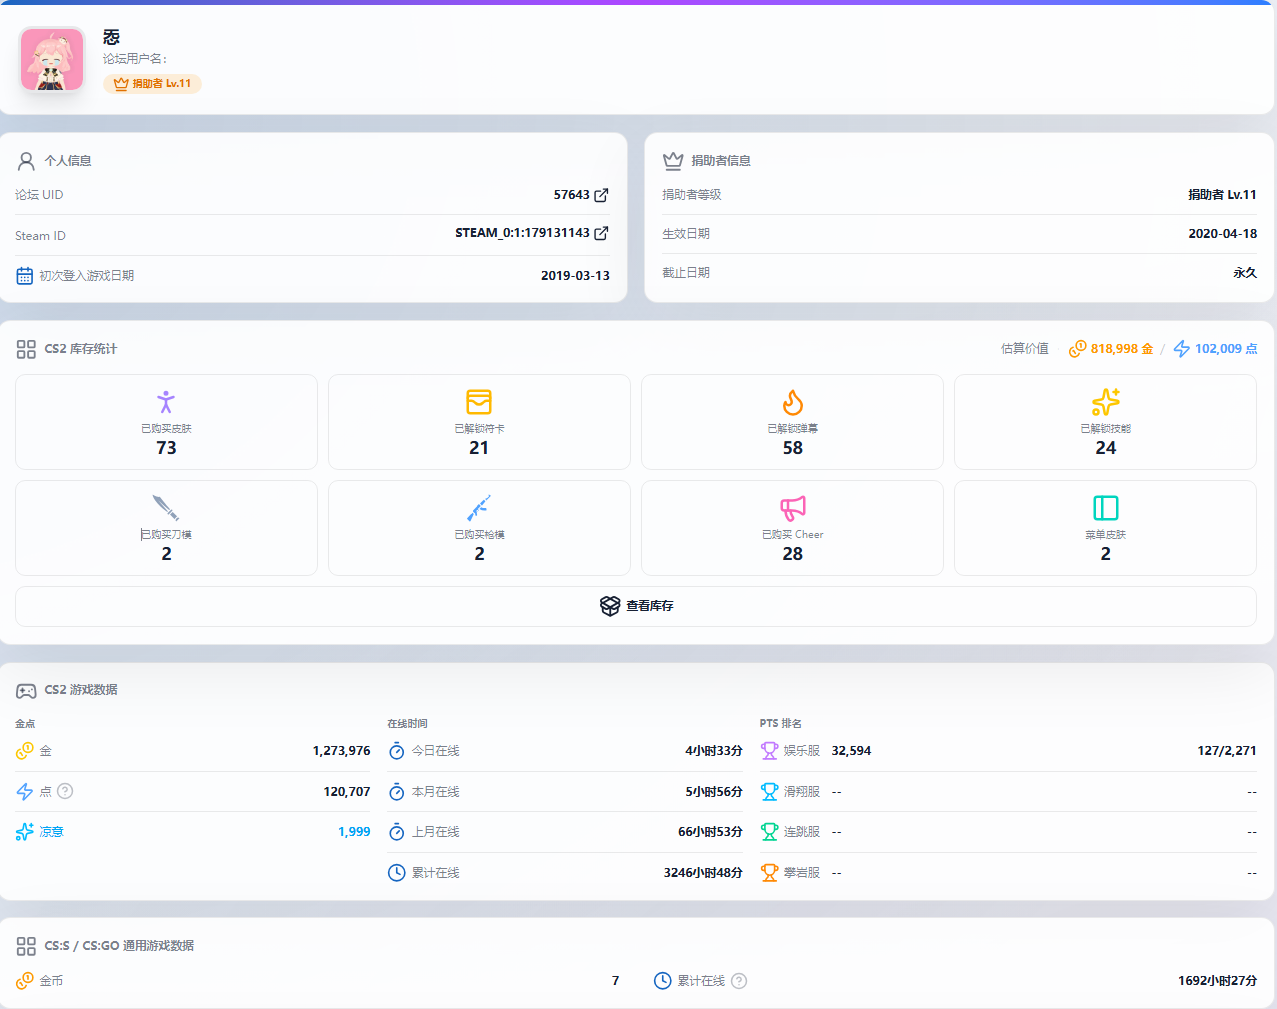Click the card icon on 已解锁符卡

coord(479,402)
